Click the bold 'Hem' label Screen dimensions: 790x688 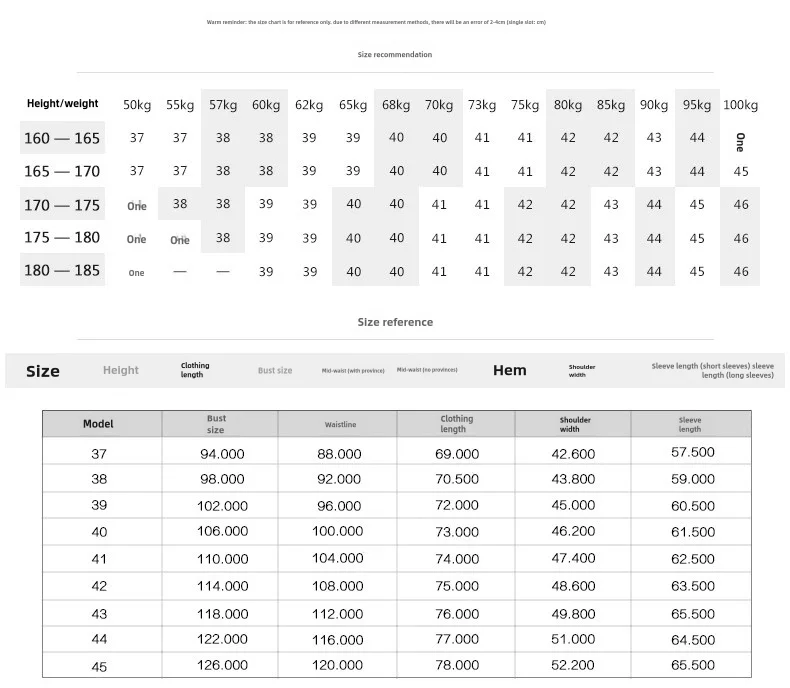pyautogui.click(x=510, y=371)
